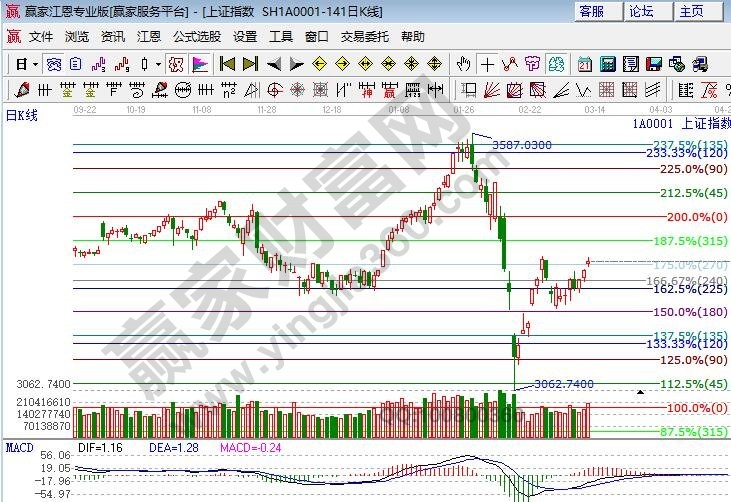This screenshot has height=502, width=731.
Task: Click the 客服 button
Action: [x=592, y=11]
